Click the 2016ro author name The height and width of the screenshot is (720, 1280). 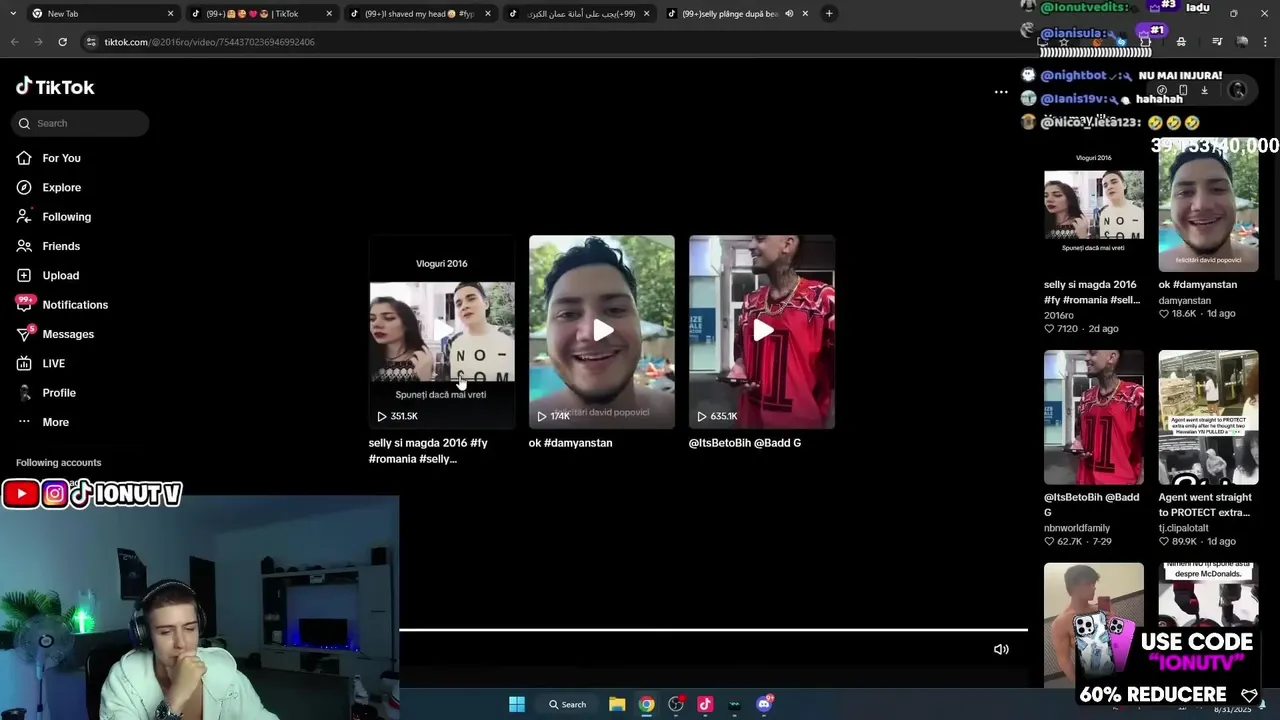point(1059,315)
